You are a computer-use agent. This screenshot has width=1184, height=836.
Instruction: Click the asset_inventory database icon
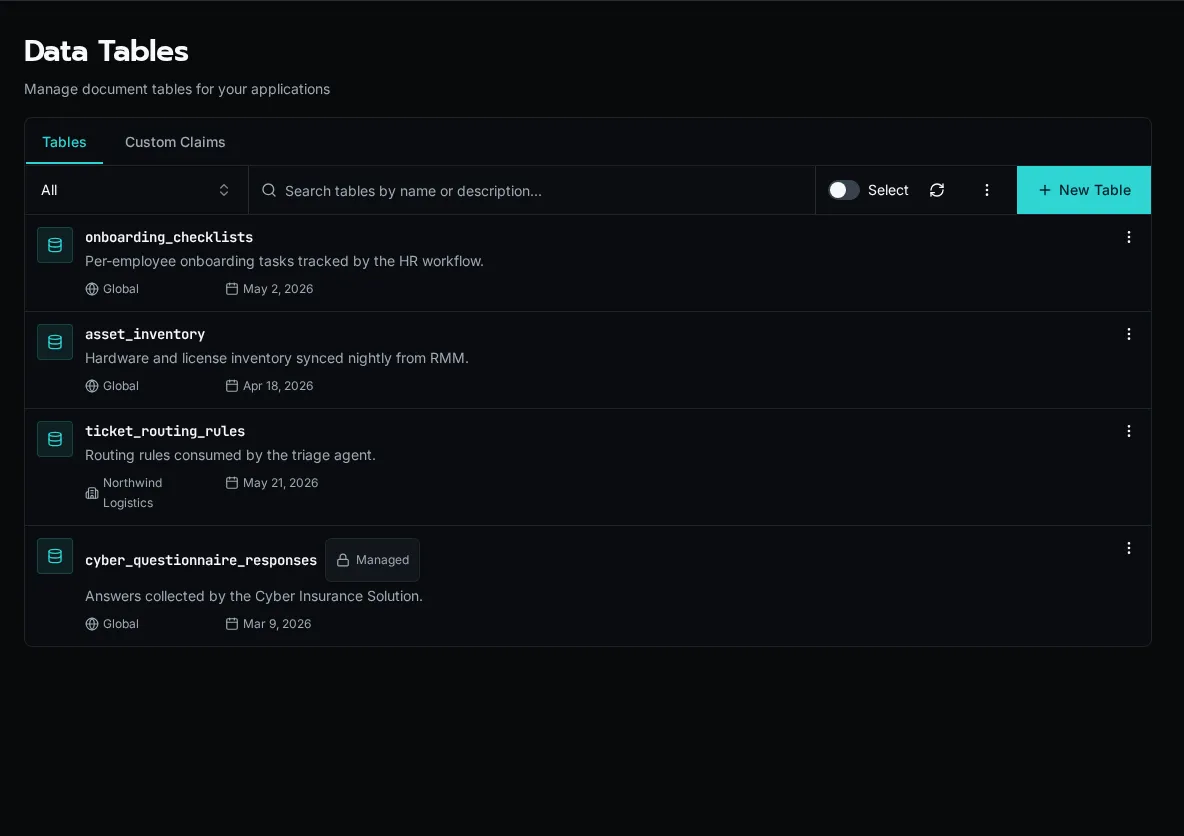click(x=55, y=342)
